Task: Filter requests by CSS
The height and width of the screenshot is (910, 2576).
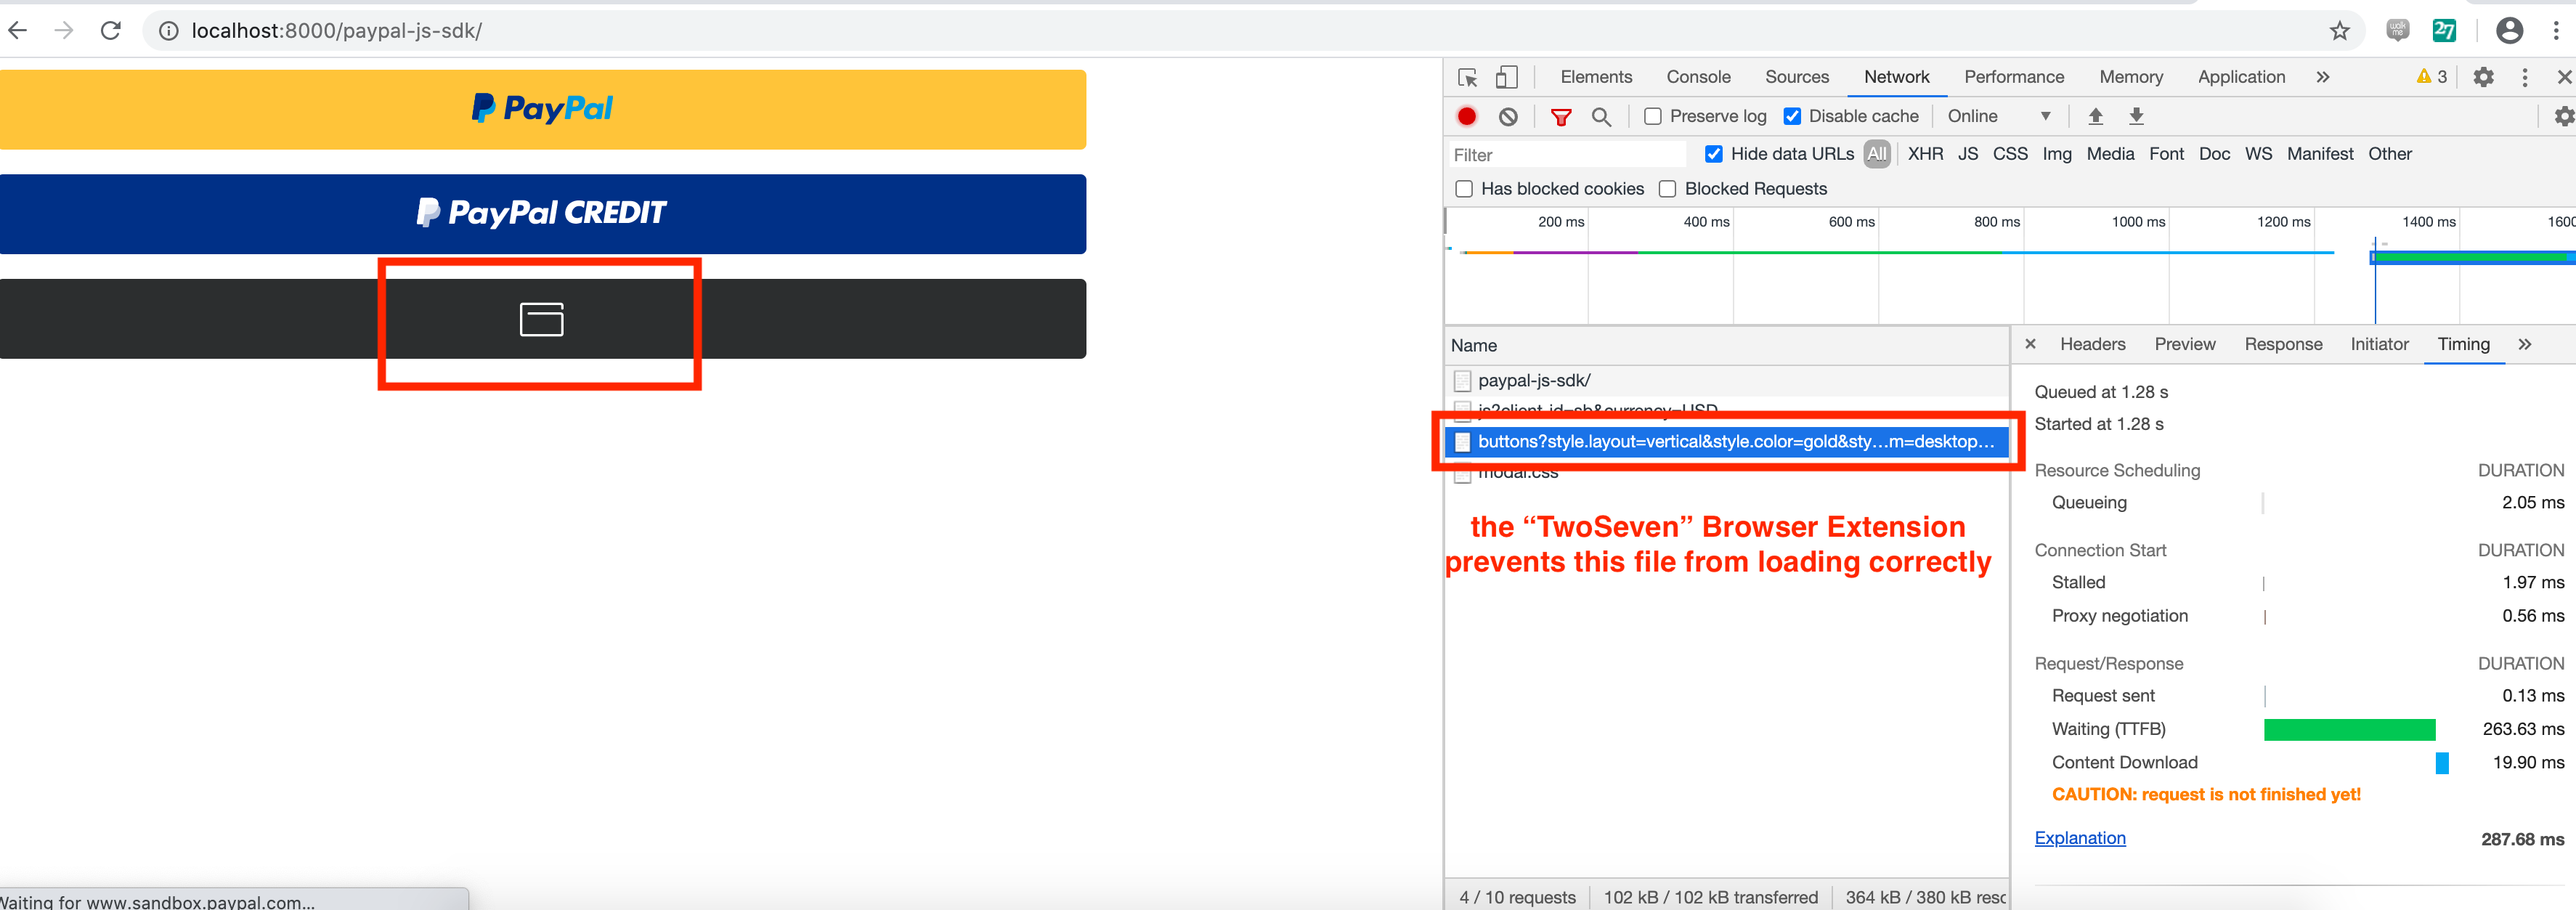Action: tap(2009, 154)
